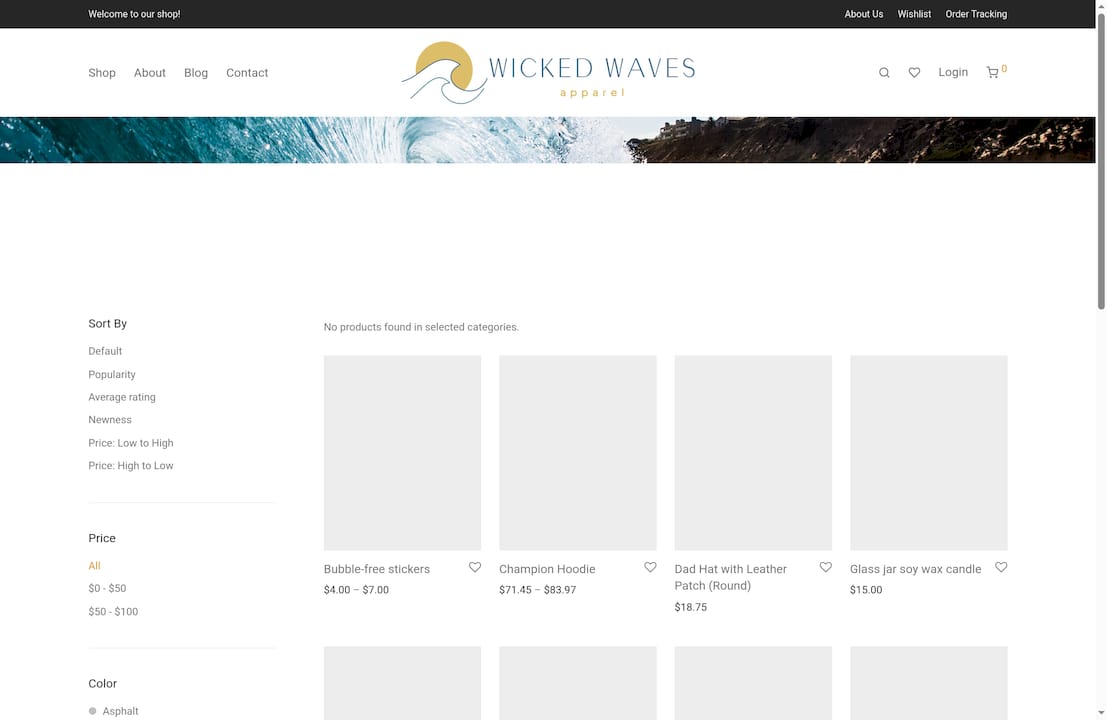Select the Asphalt color swatch
Screen dimensions: 1107x720
tap(93, 711)
